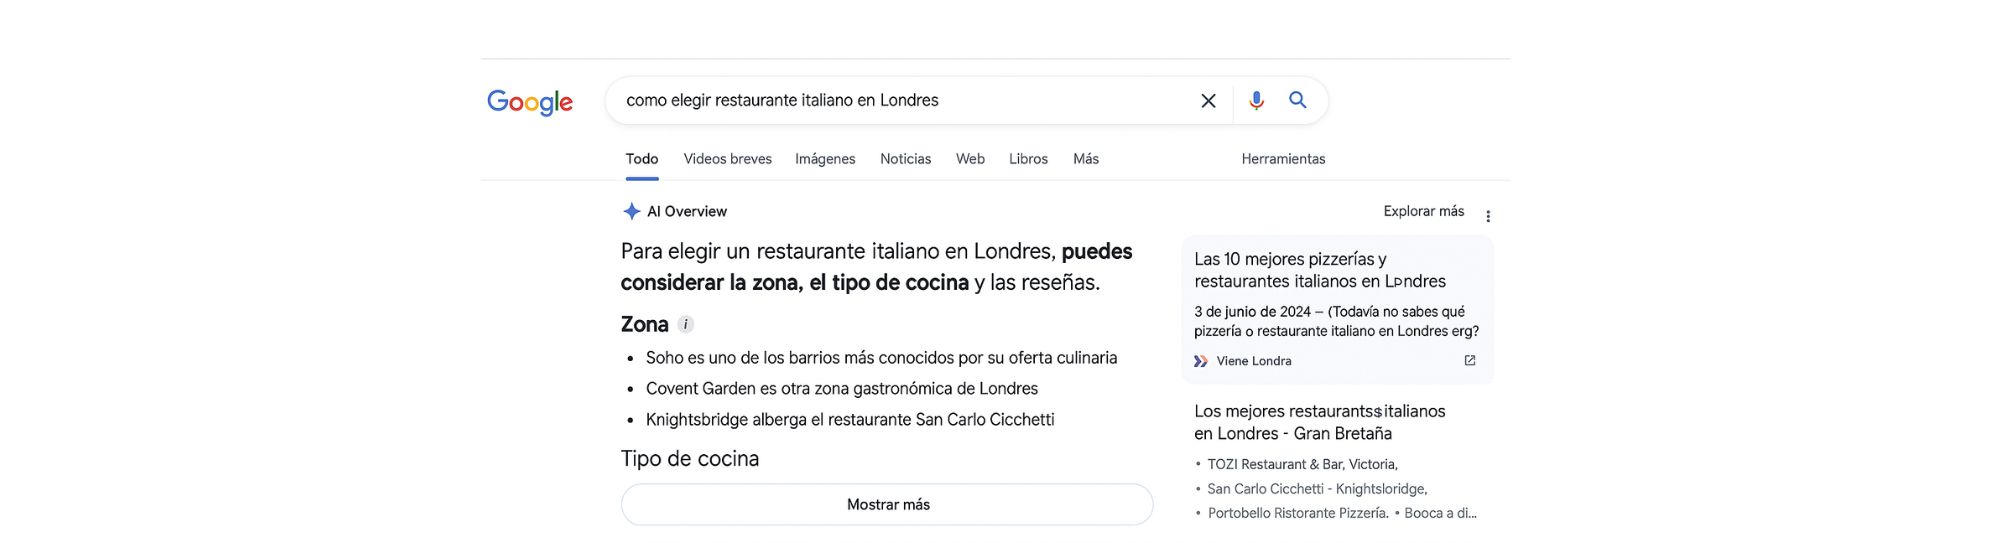
Task: Click the Viene Londra site icon
Action: point(1201,361)
